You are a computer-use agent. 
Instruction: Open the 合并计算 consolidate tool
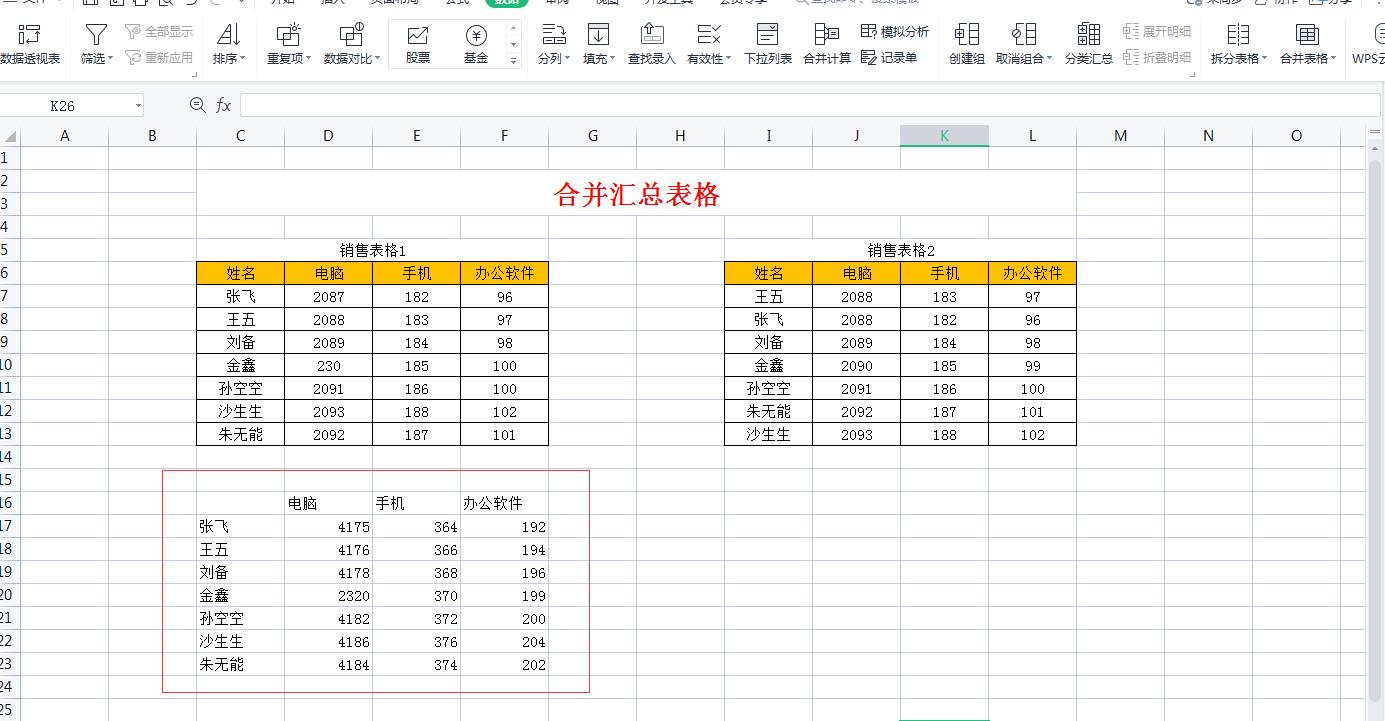pos(827,46)
